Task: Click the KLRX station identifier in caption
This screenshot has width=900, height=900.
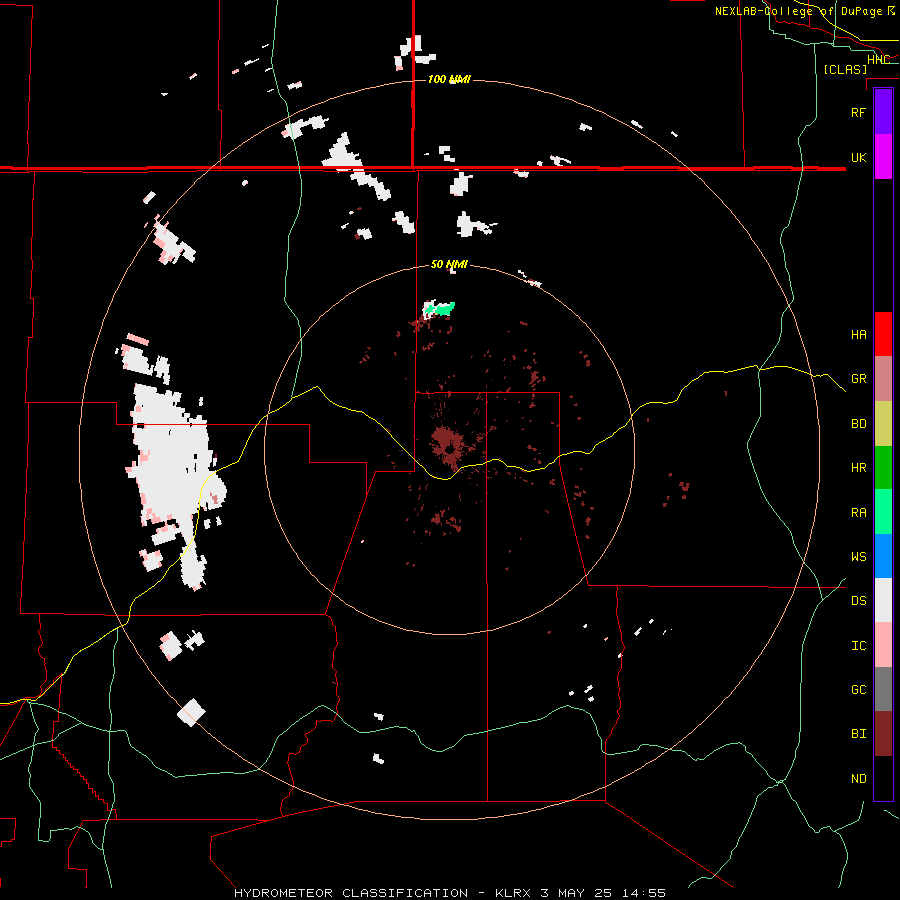Action: 515,893
